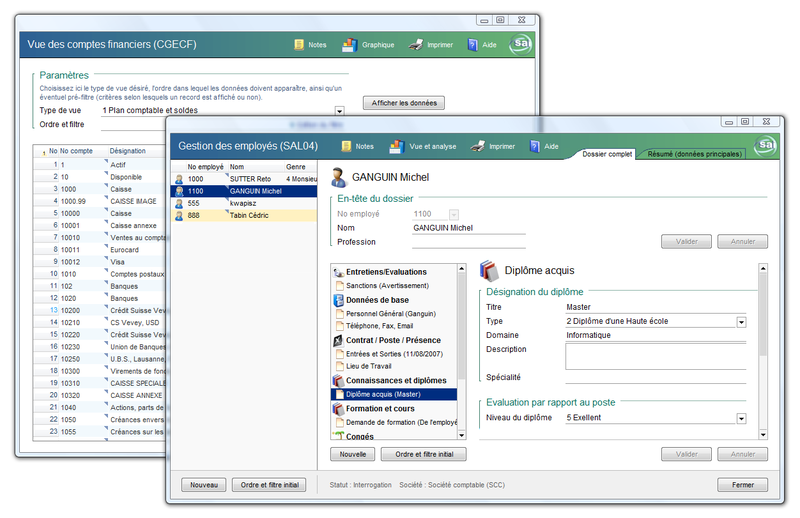The height and width of the screenshot is (518, 800).
Task: Click Notes icon in financial accounts window
Action: [299, 45]
